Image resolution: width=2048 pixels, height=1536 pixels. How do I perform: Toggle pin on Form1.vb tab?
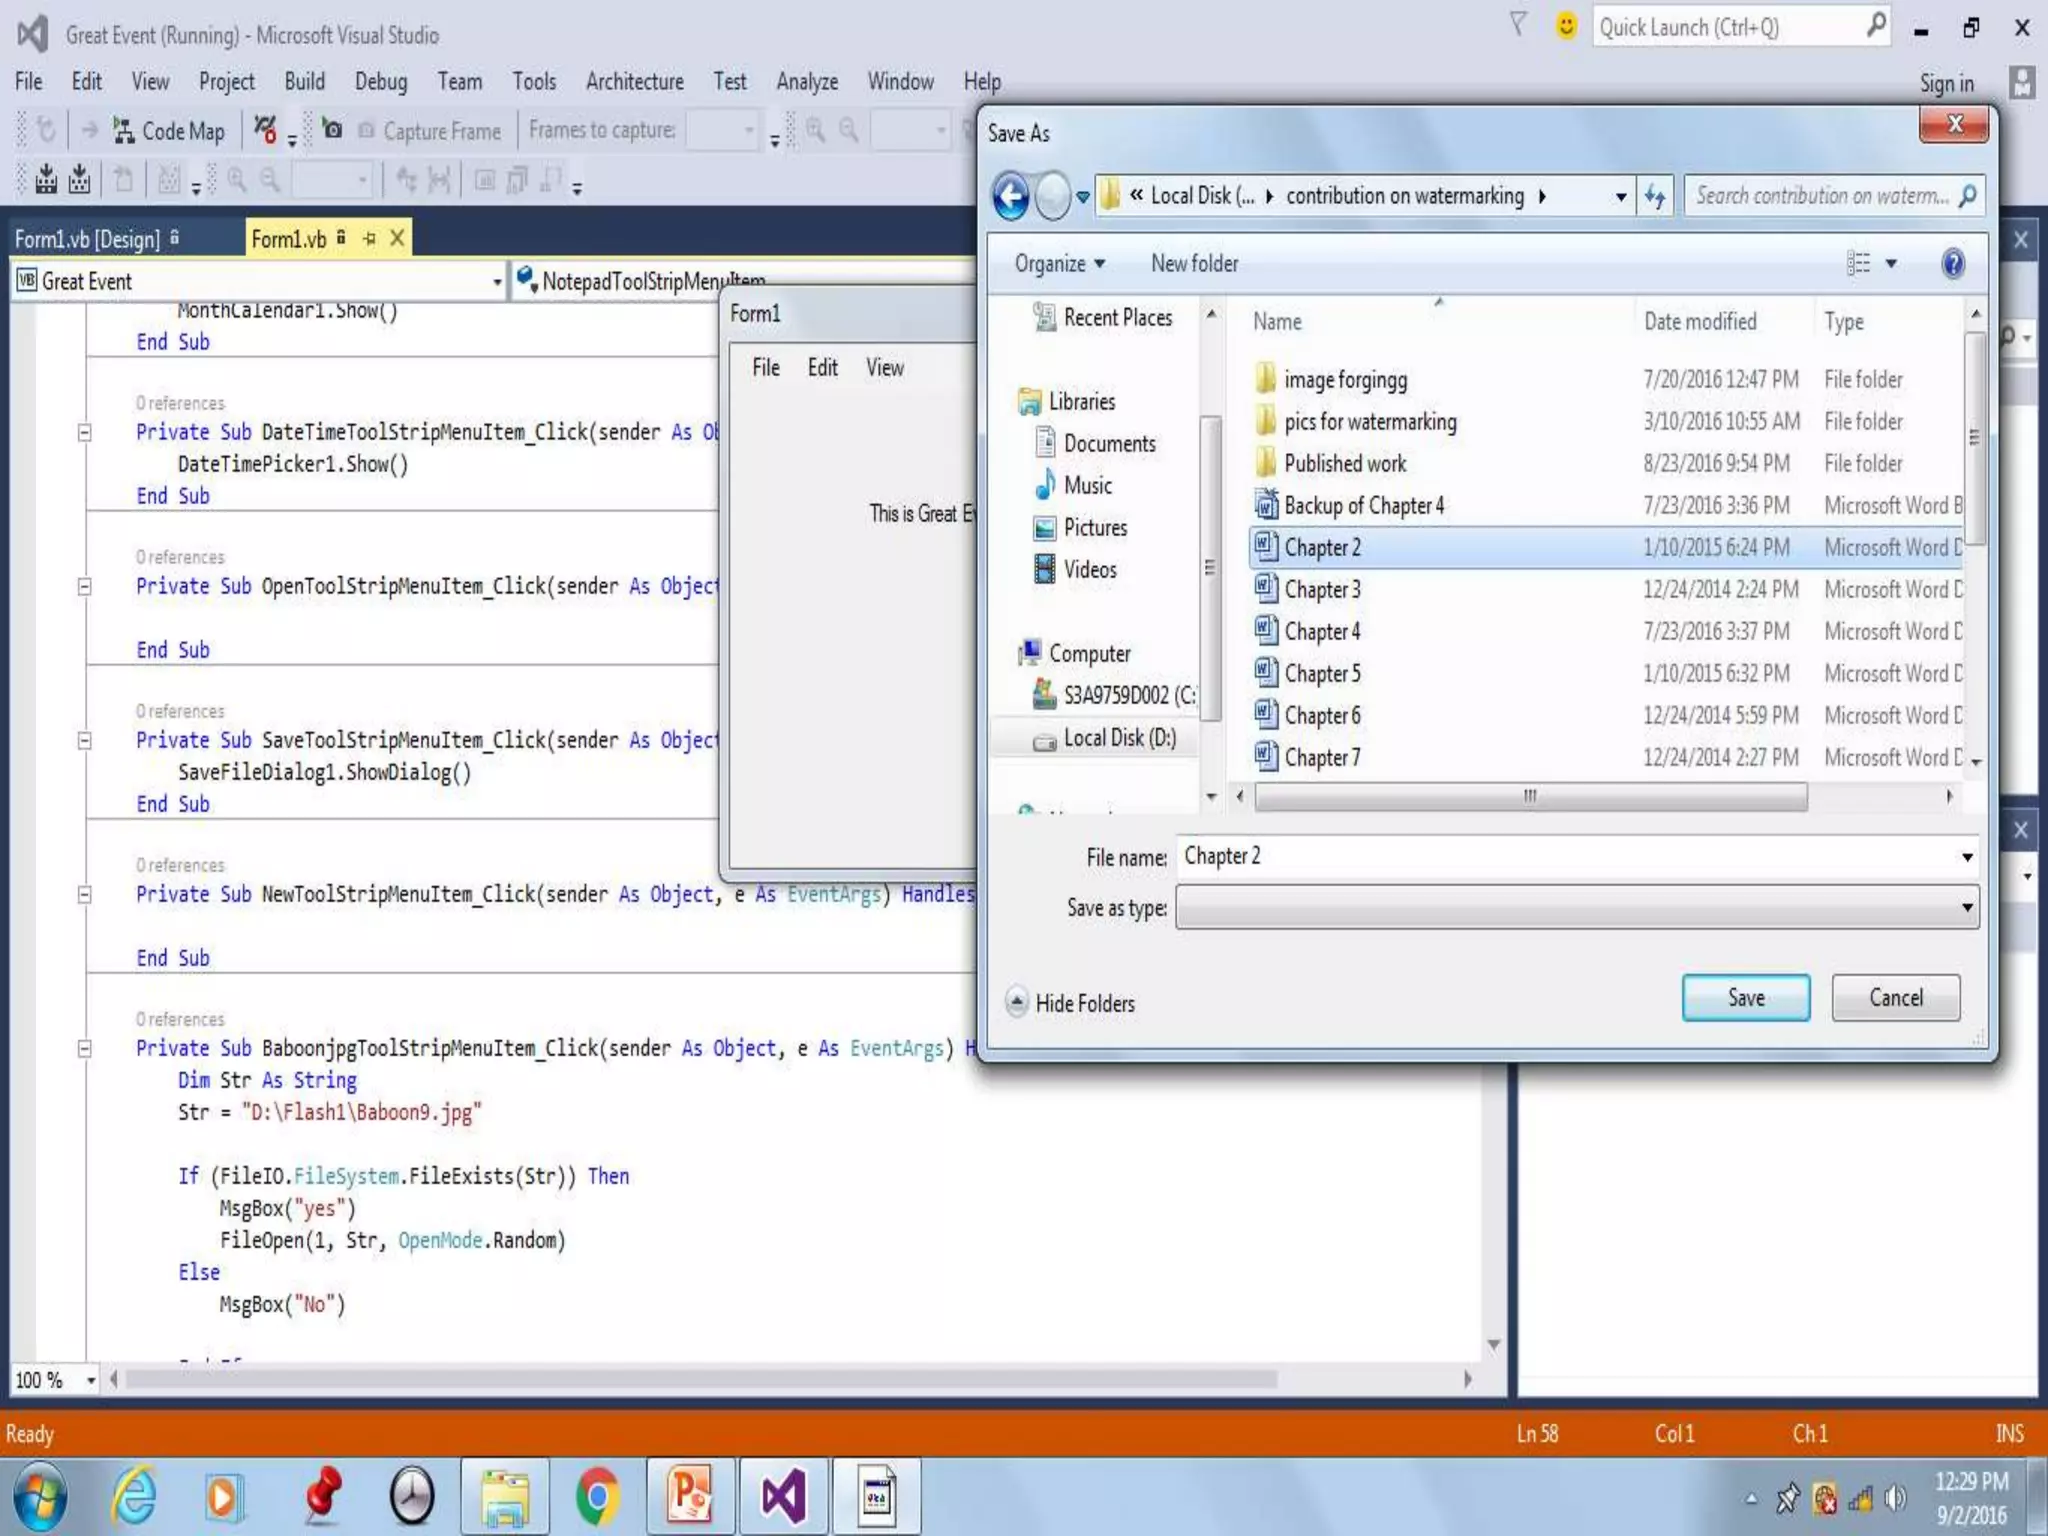[x=370, y=239]
